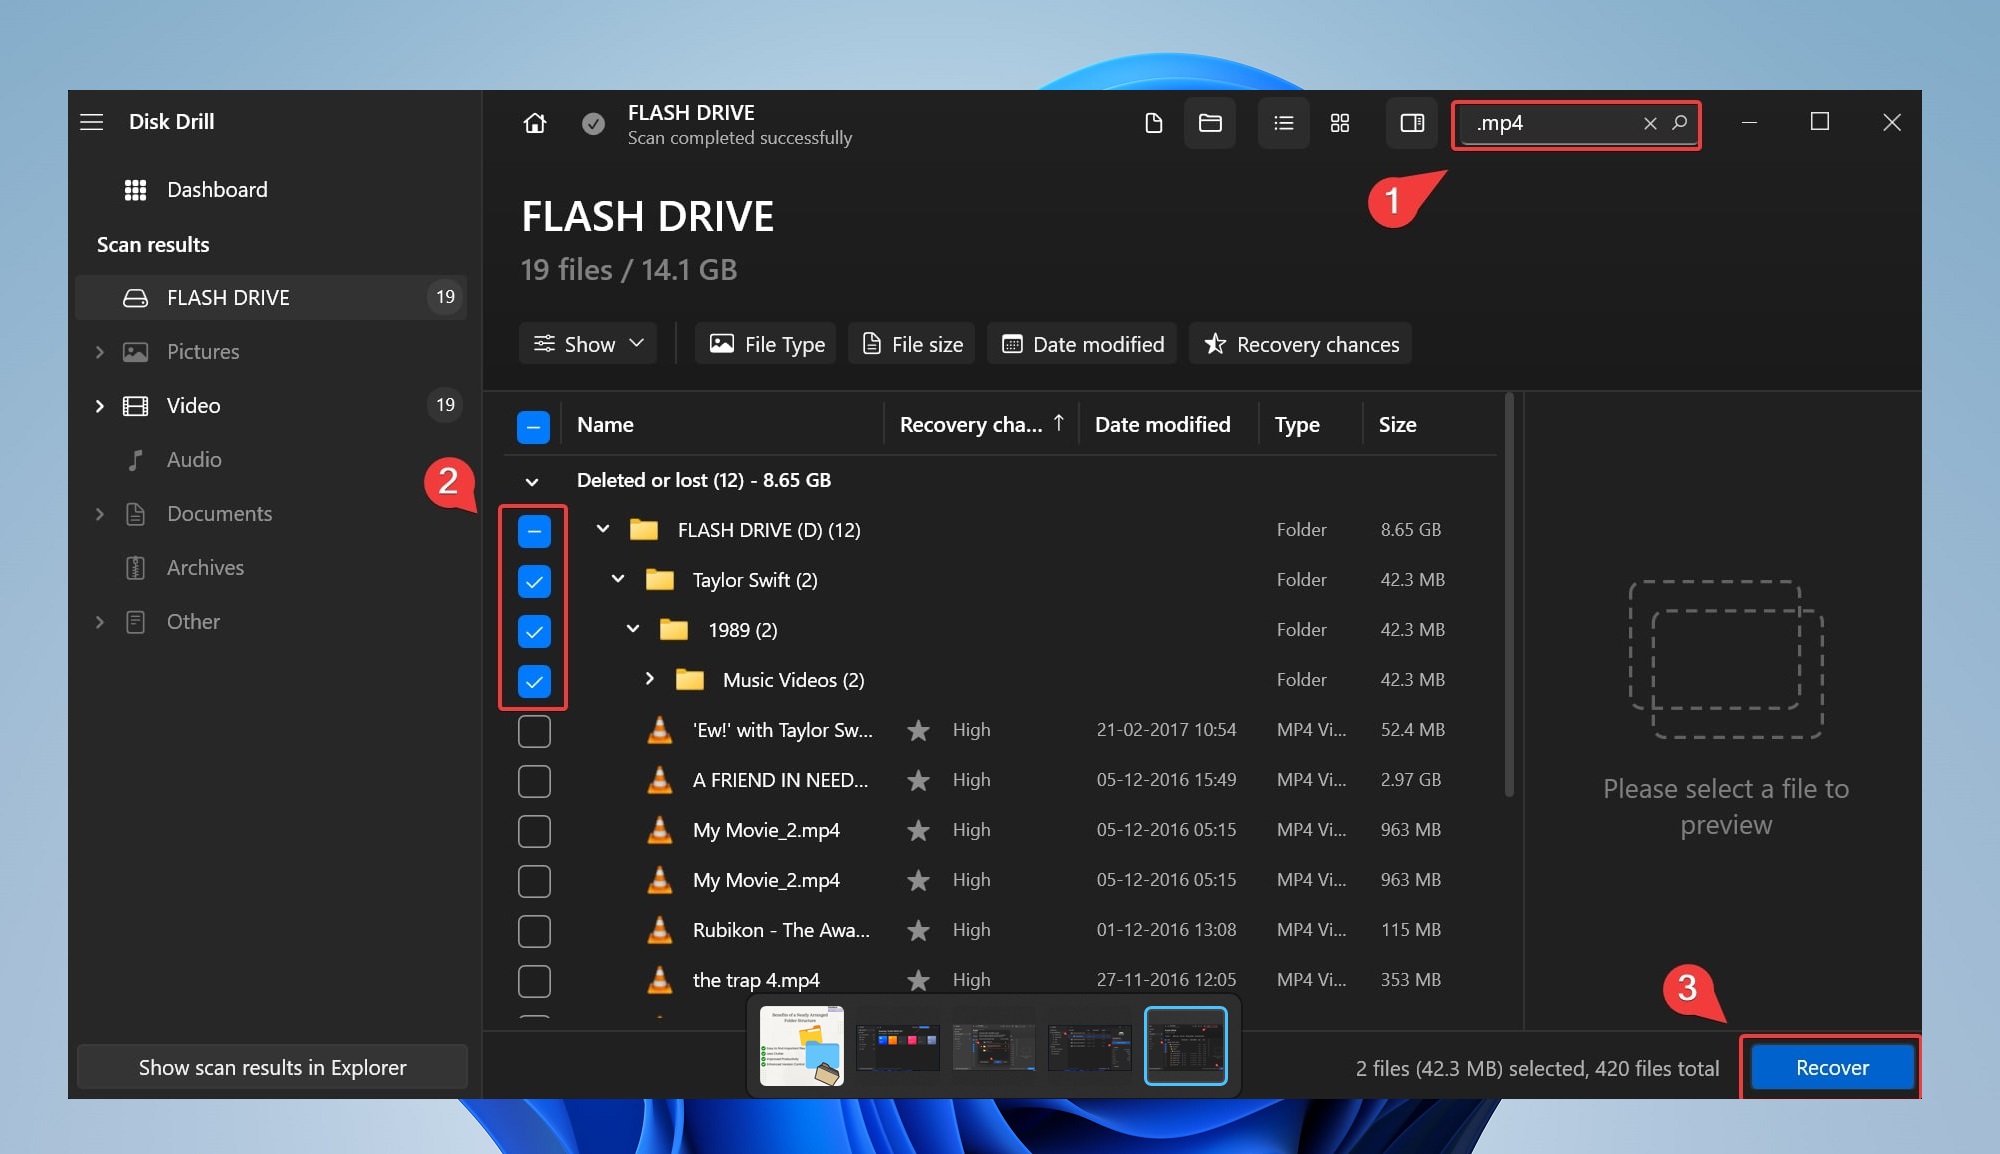Click the search magnifier icon
The image size is (2000, 1154).
(x=1679, y=121)
